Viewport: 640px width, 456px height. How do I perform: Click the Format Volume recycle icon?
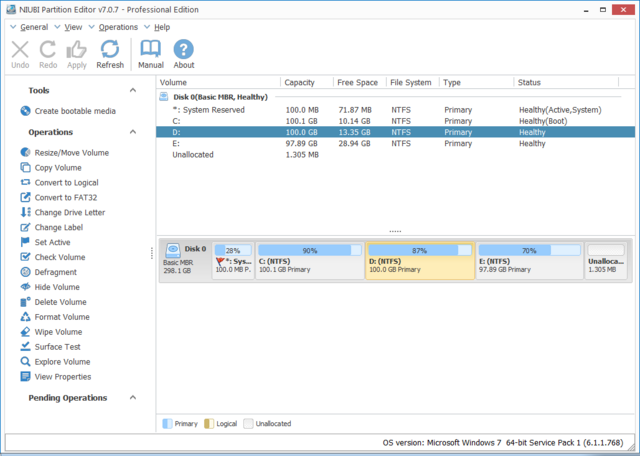[25, 317]
